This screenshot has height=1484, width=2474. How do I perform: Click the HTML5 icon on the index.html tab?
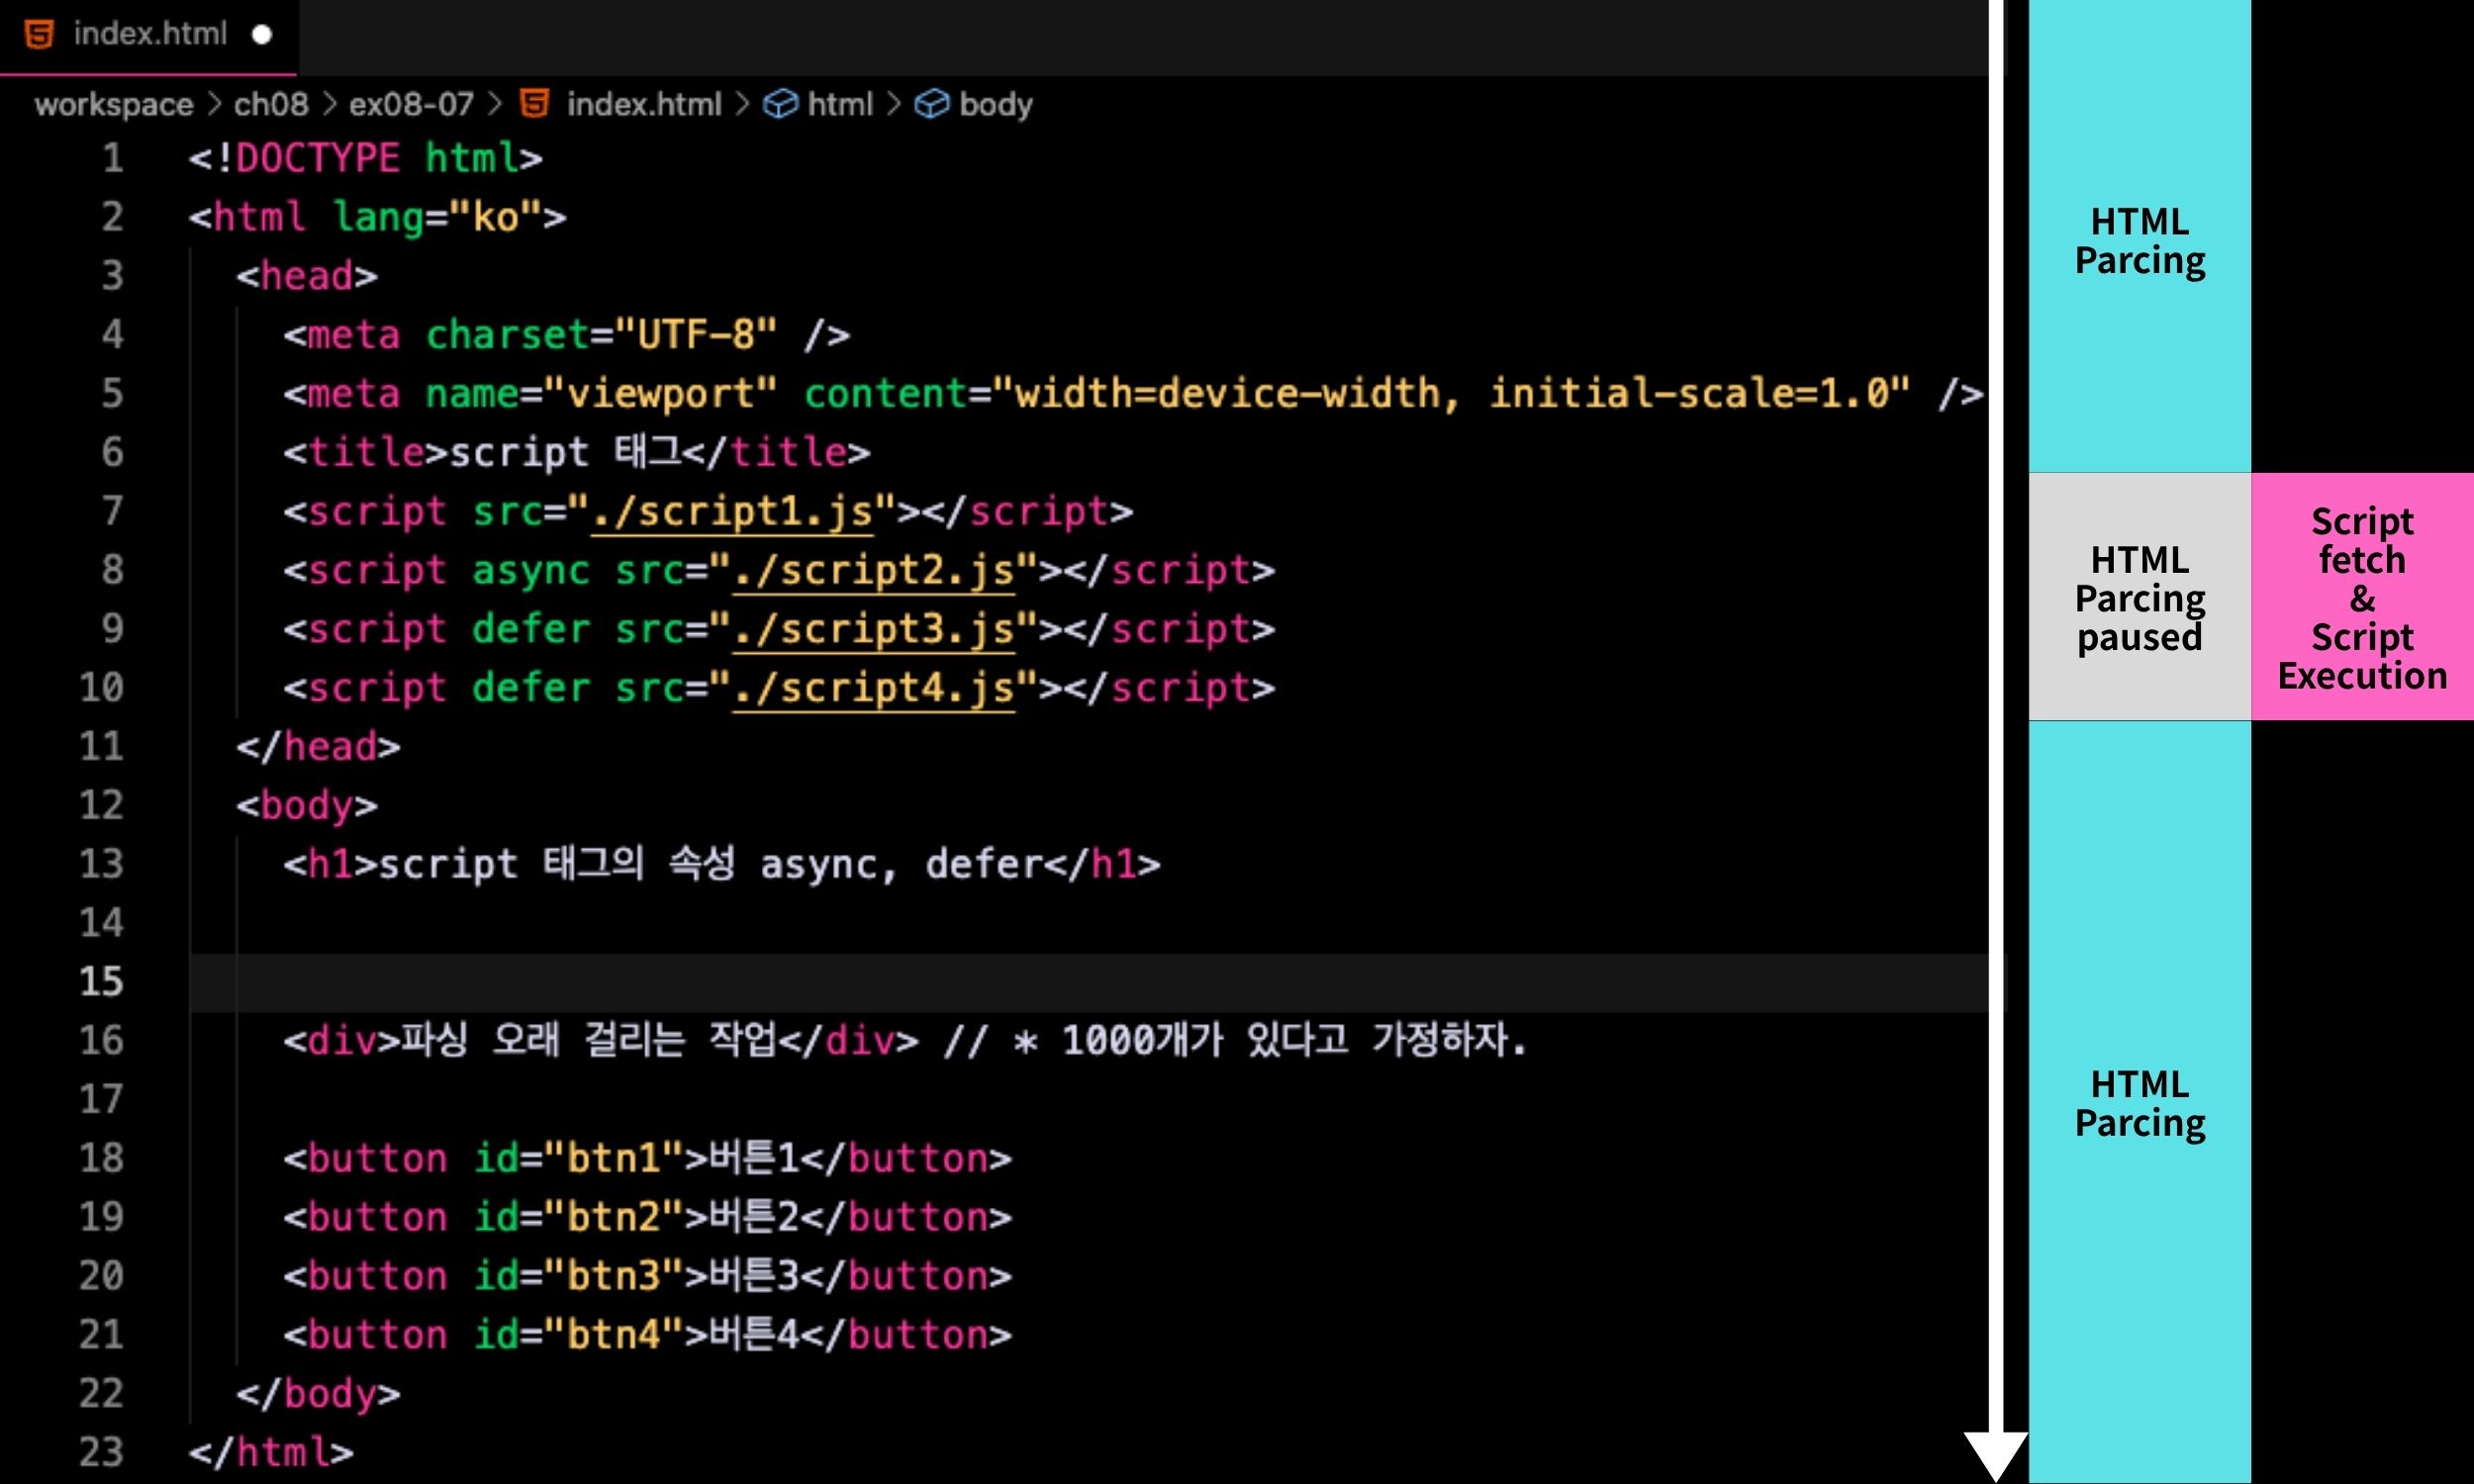click(39, 34)
